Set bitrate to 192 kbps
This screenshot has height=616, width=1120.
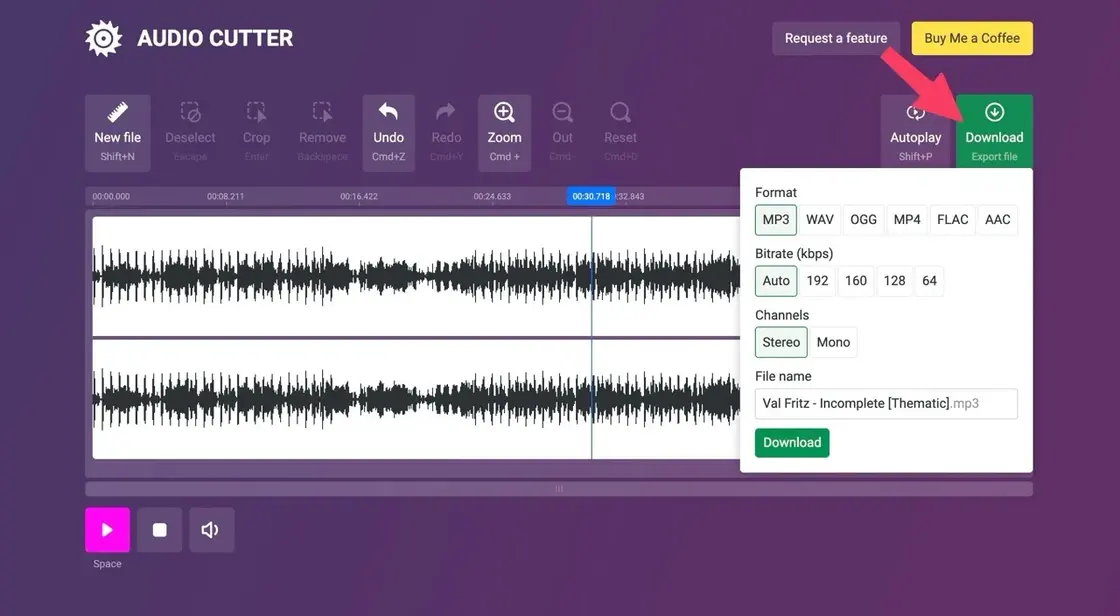[818, 281]
